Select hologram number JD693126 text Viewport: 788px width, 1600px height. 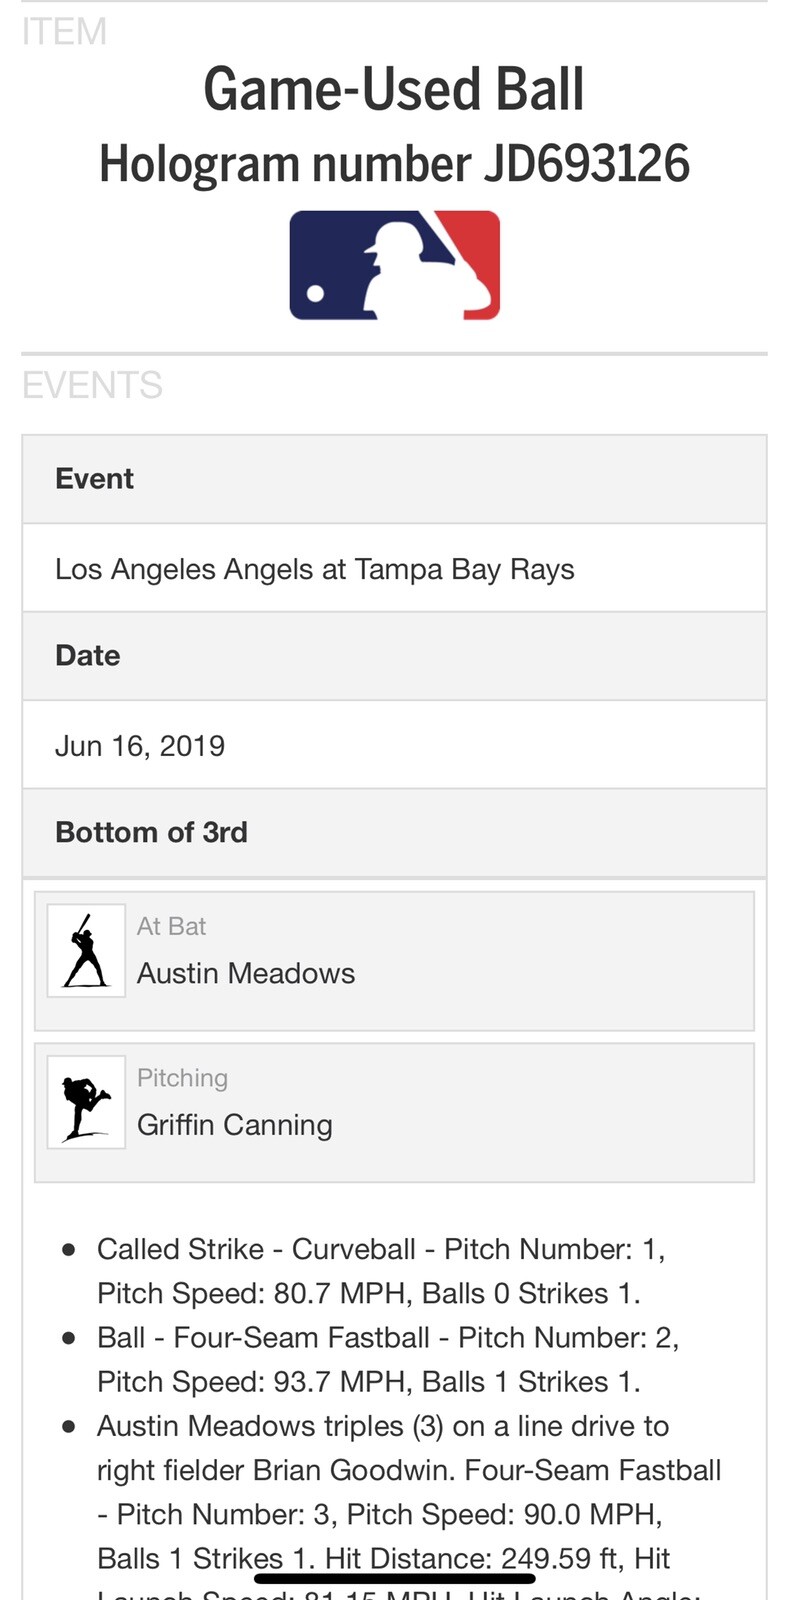394,164
